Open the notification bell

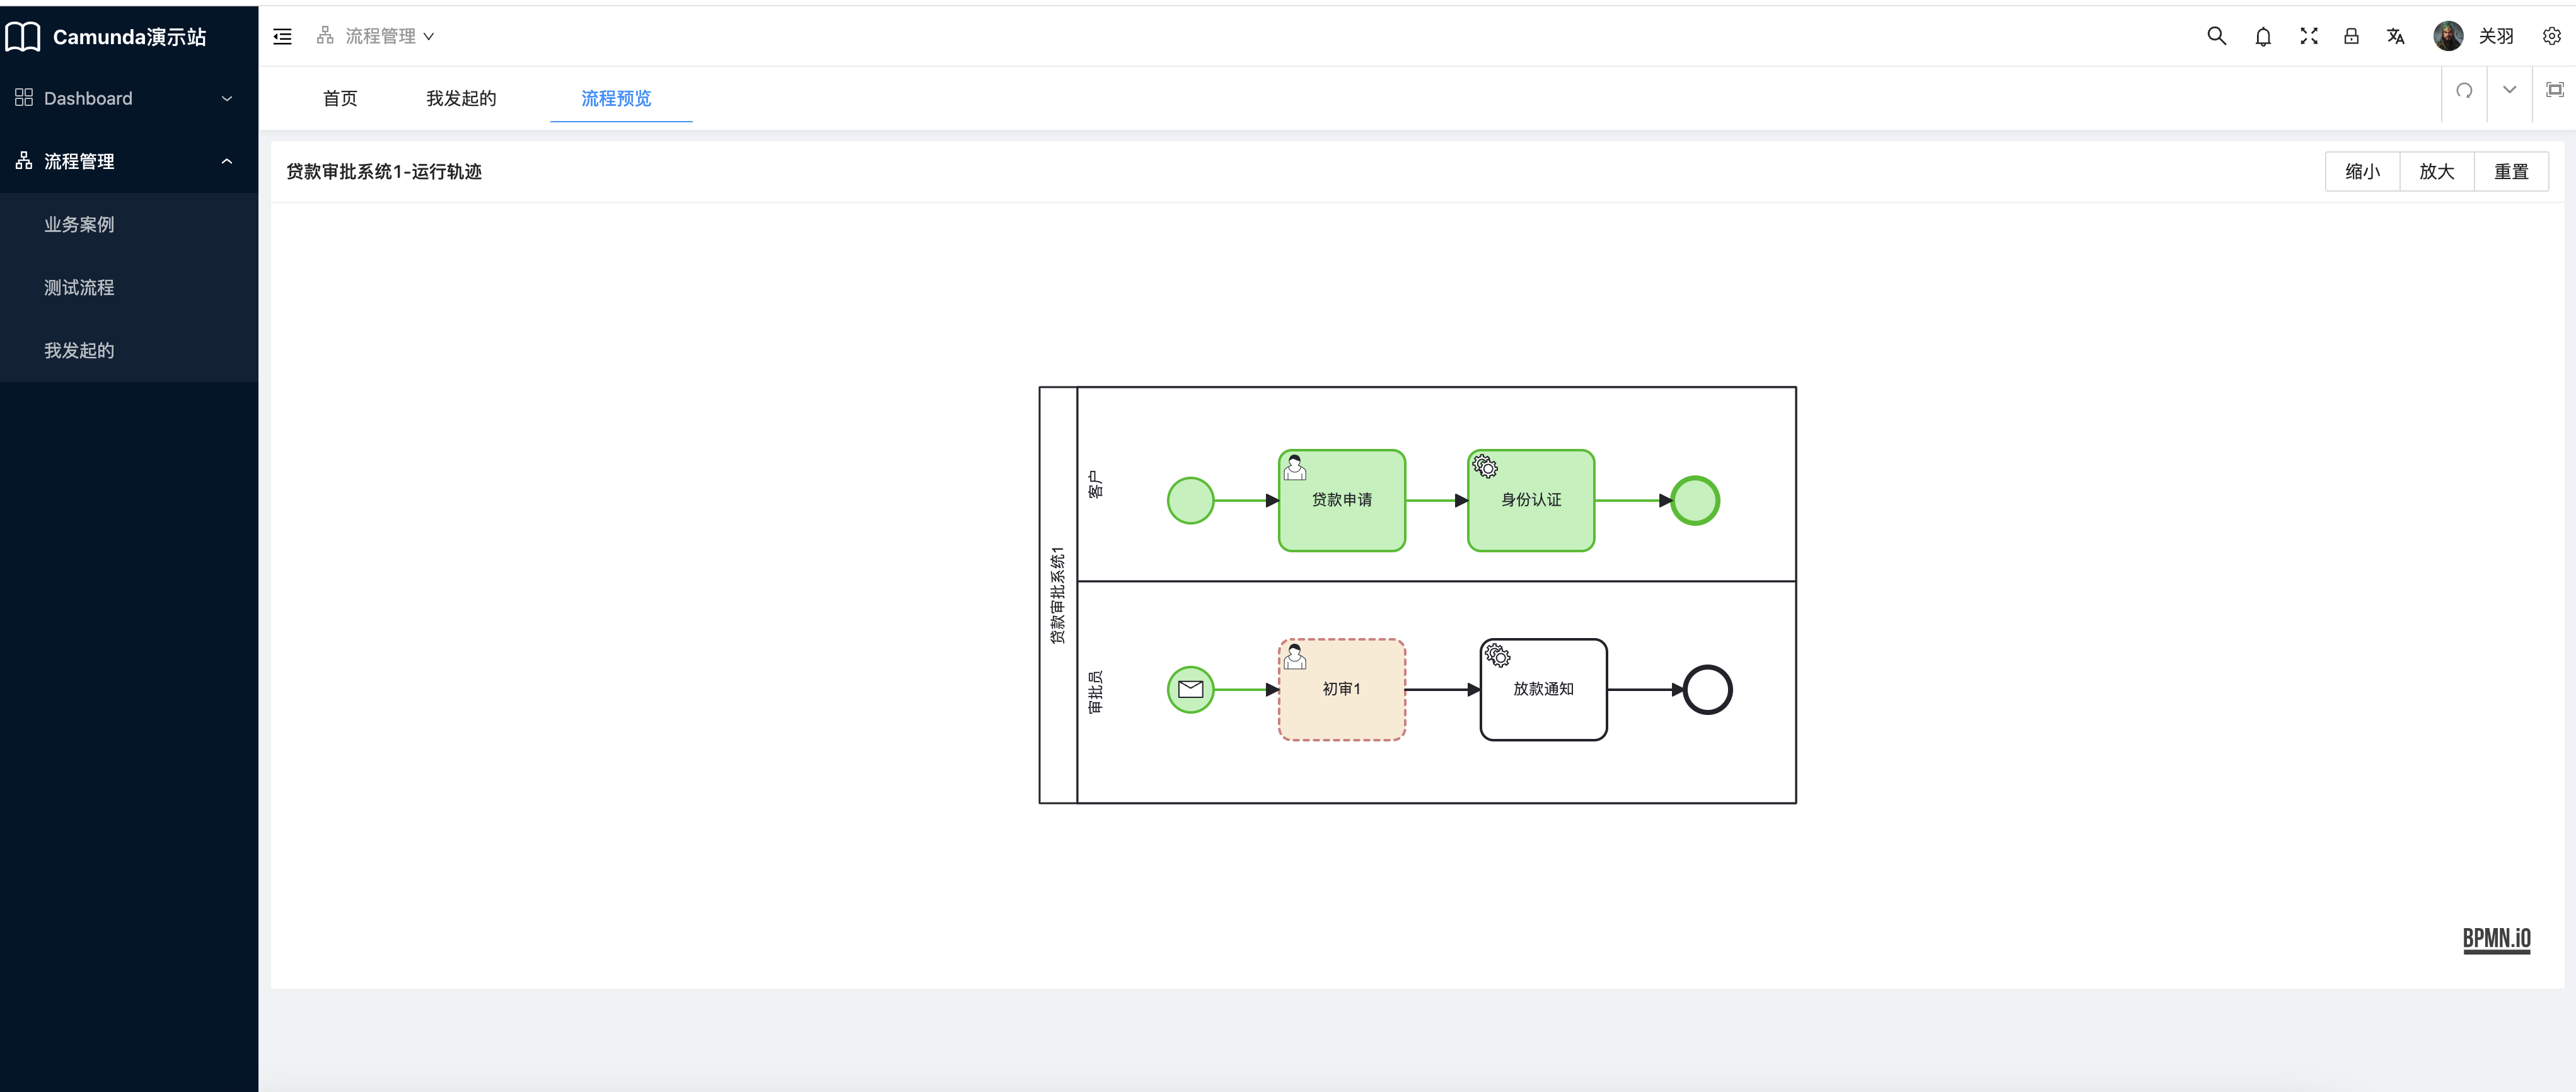pos(2263,37)
